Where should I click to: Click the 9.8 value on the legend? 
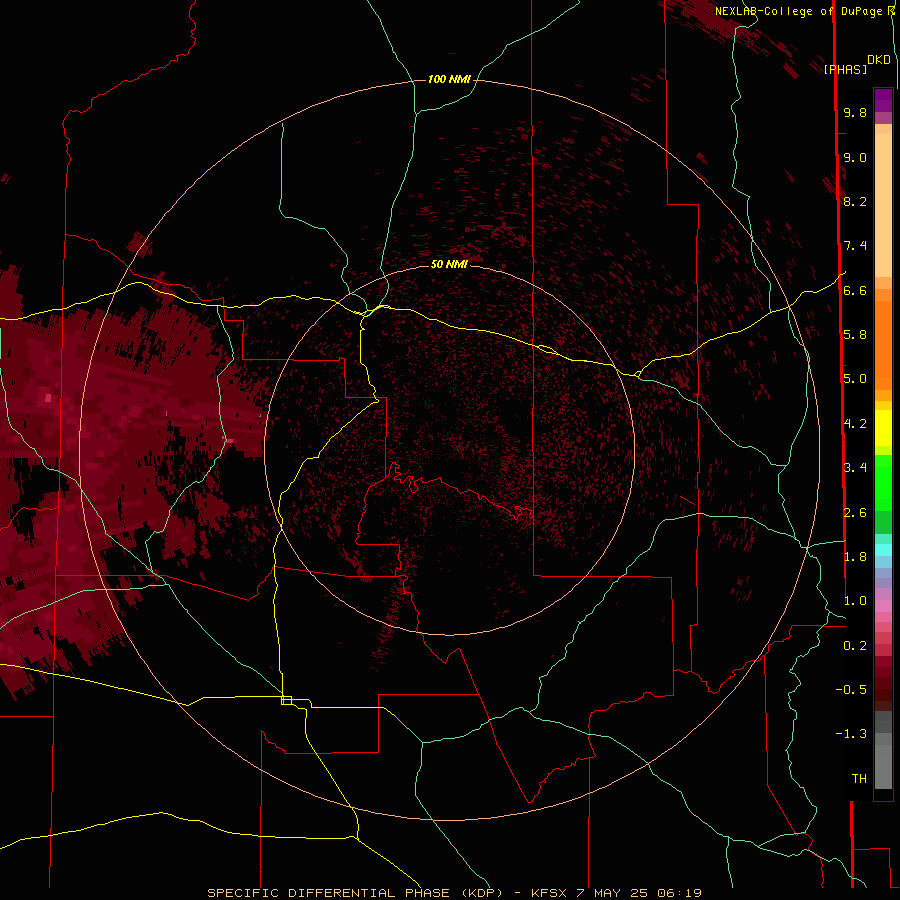(x=855, y=112)
